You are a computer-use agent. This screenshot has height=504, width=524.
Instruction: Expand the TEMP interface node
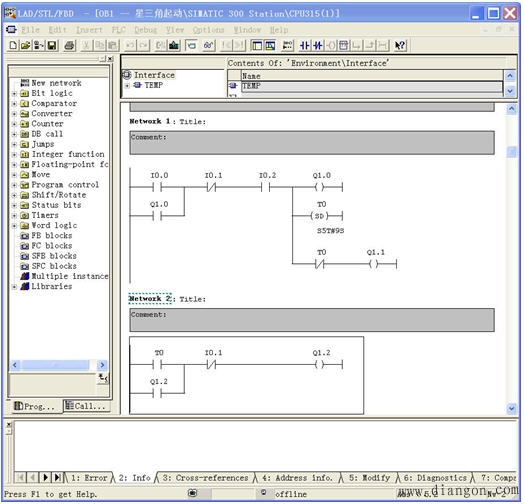(x=127, y=86)
